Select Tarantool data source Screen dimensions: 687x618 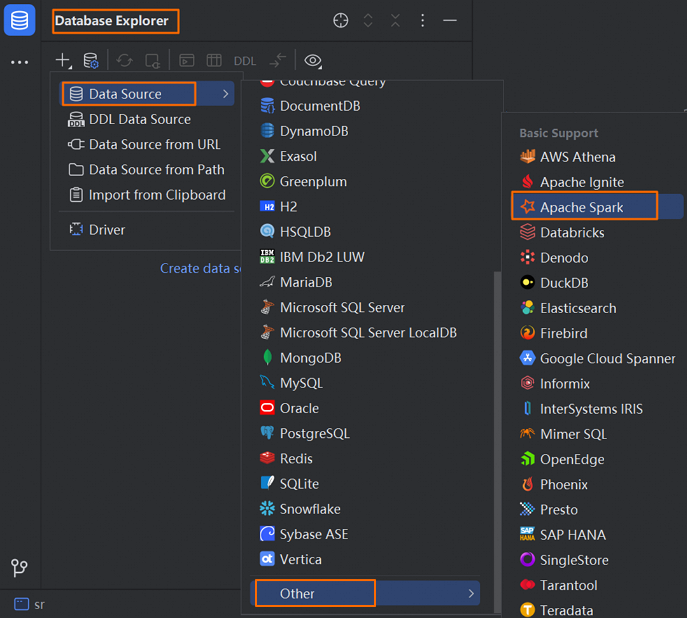597,585
